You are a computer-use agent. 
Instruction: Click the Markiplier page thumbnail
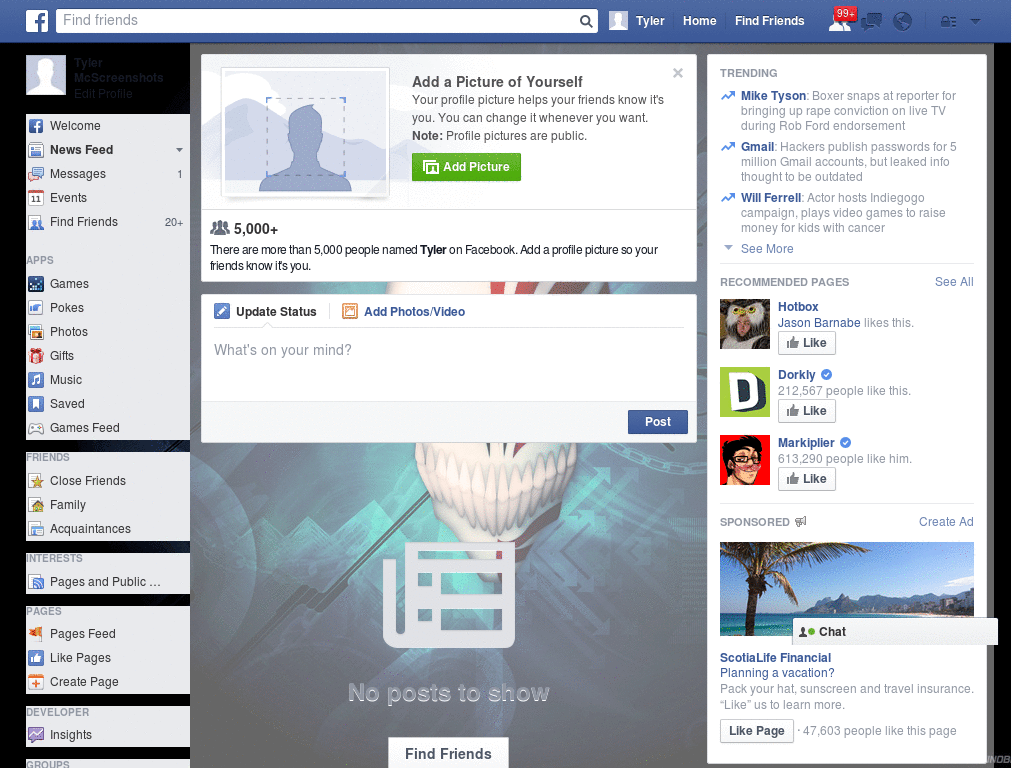click(745, 460)
